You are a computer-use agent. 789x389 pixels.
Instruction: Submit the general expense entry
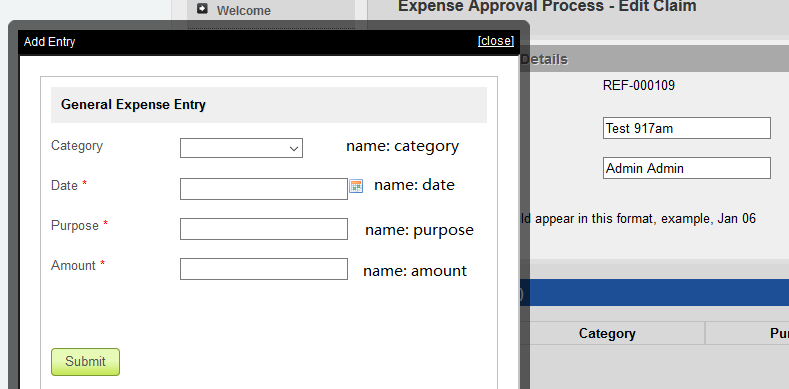tap(86, 362)
